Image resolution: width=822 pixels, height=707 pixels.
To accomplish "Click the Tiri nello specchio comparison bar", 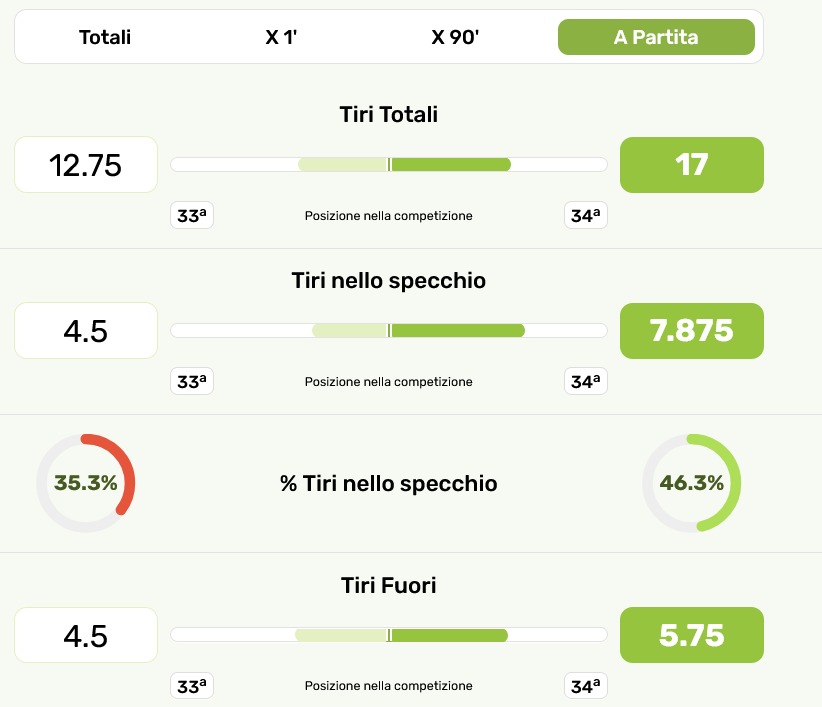I will click(x=389, y=331).
